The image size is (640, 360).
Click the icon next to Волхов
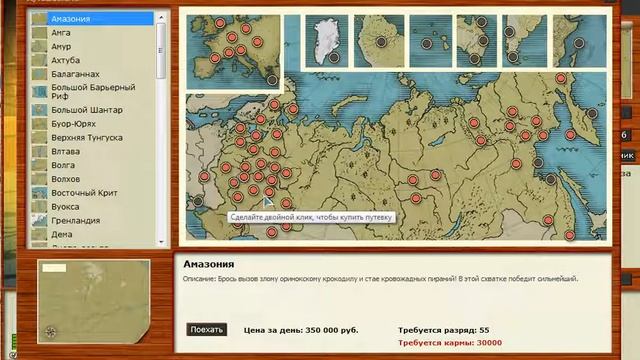[40, 179]
